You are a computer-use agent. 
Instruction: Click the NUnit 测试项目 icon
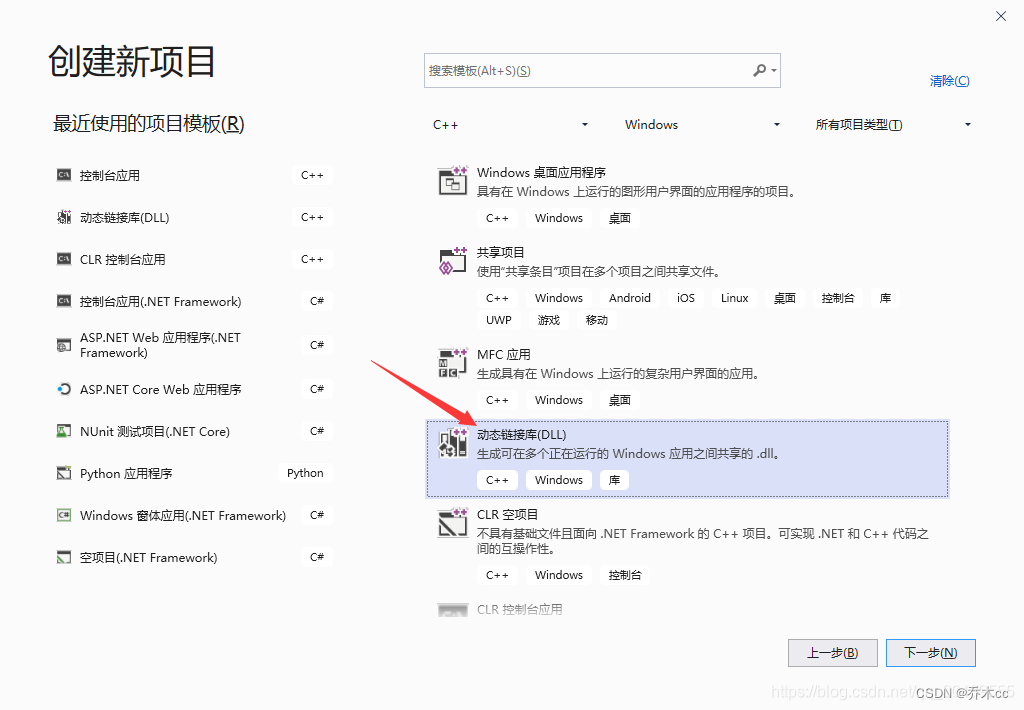(x=63, y=431)
